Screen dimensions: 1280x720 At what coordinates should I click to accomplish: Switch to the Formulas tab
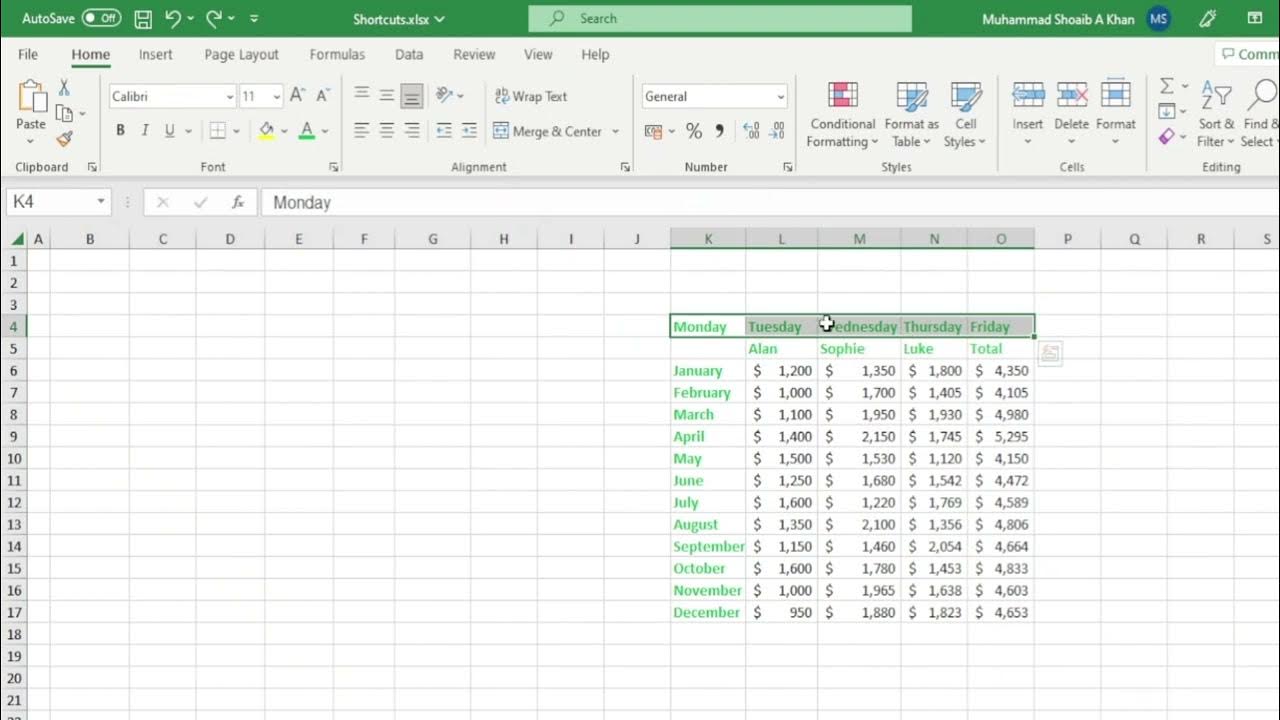click(337, 54)
